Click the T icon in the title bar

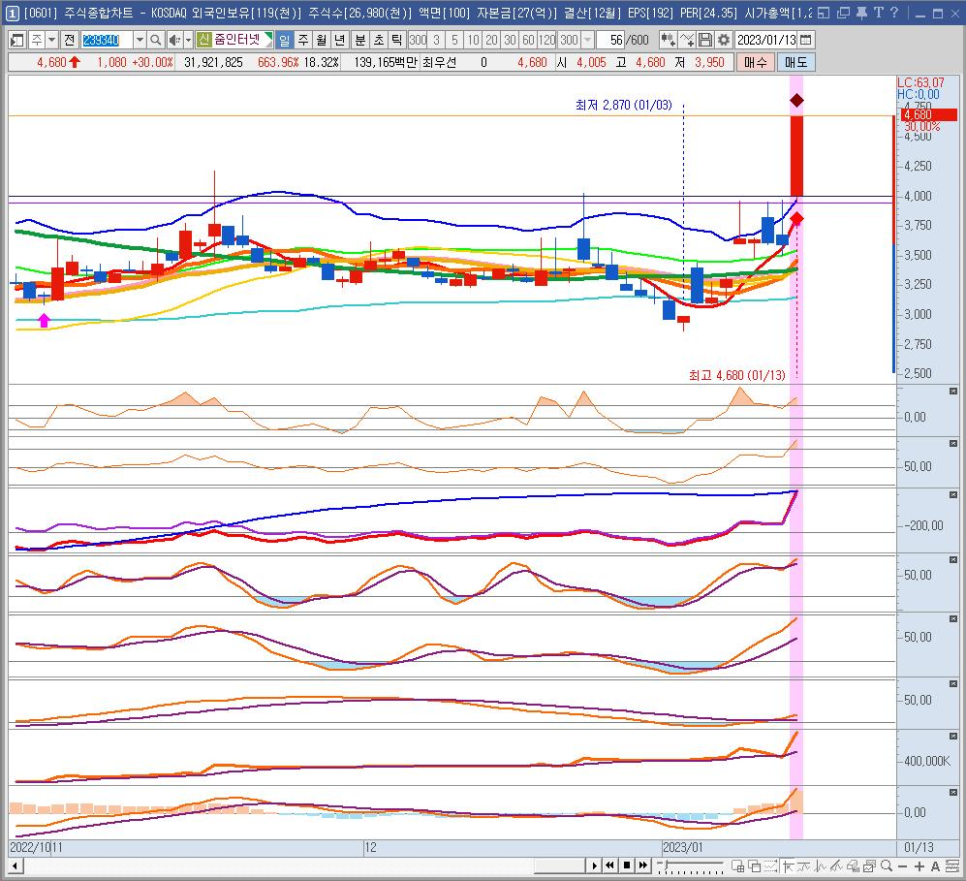pyautogui.click(x=878, y=12)
